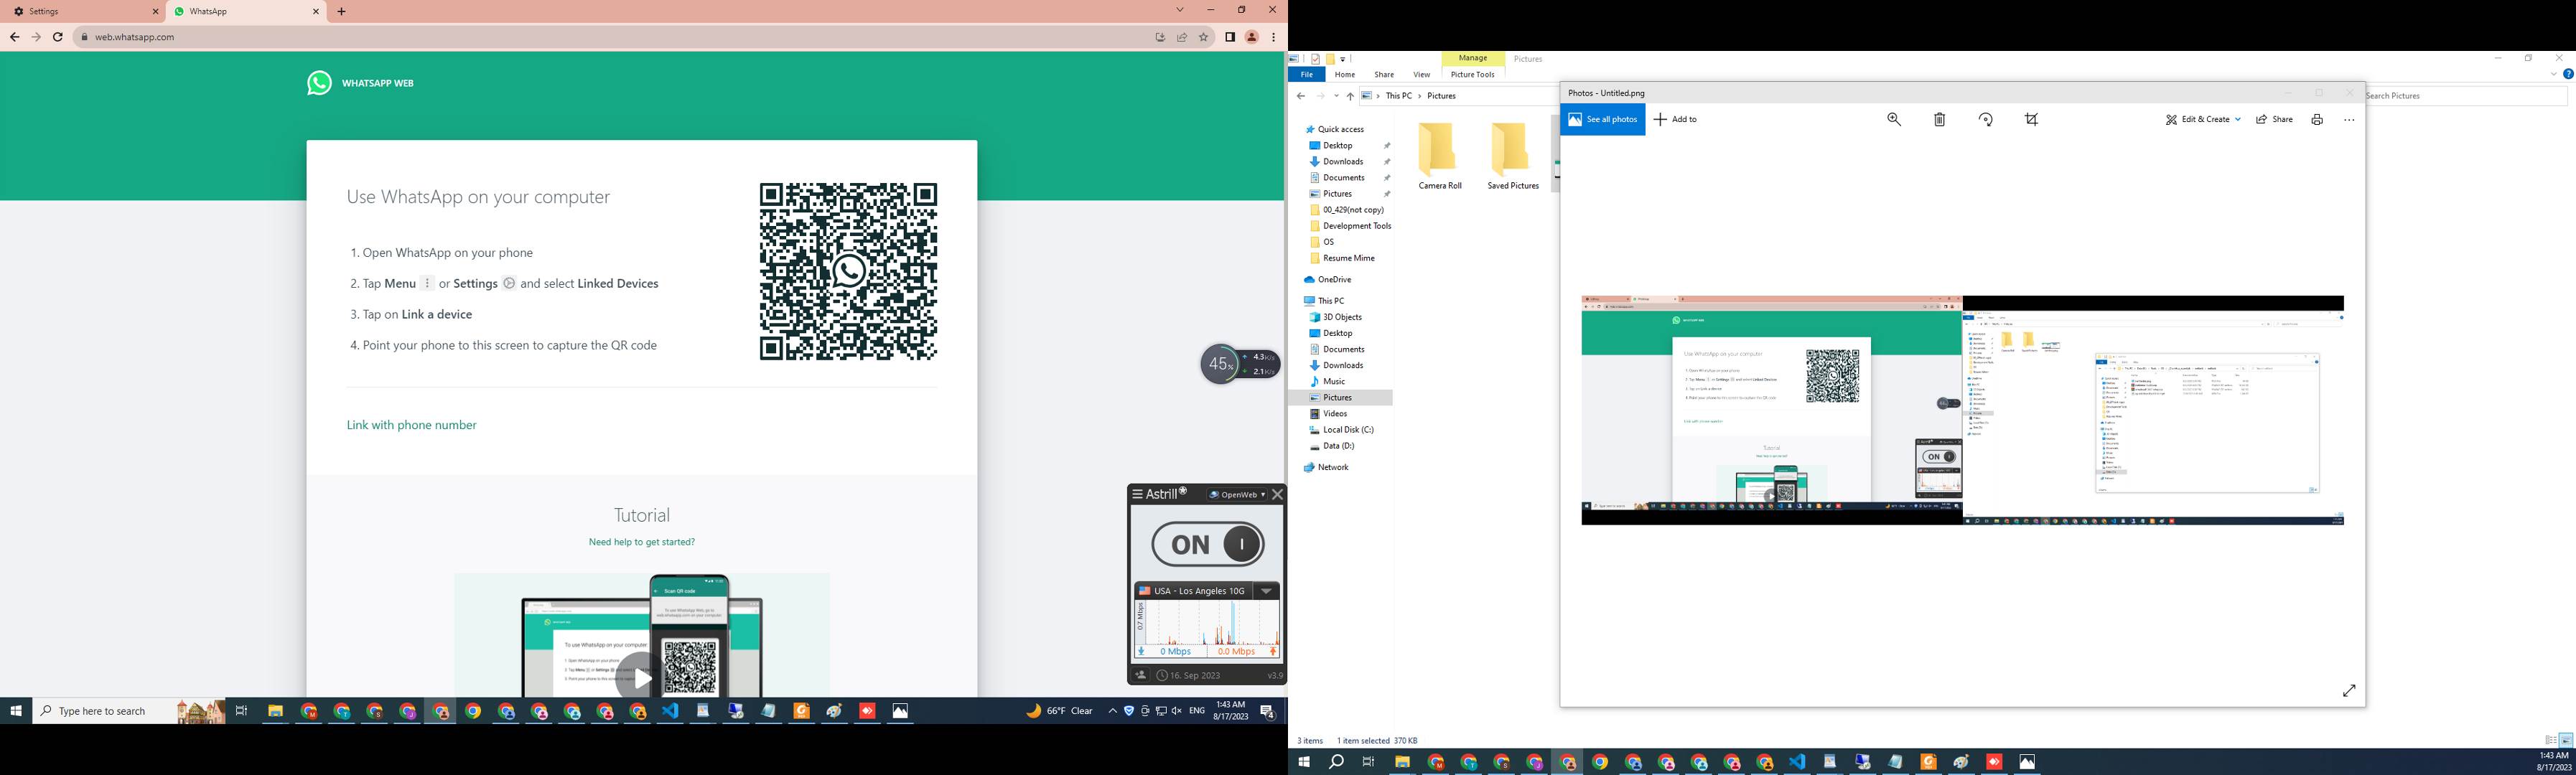Select Quick access in navigation pane
The height and width of the screenshot is (775, 2576).
tap(1340, 129)
